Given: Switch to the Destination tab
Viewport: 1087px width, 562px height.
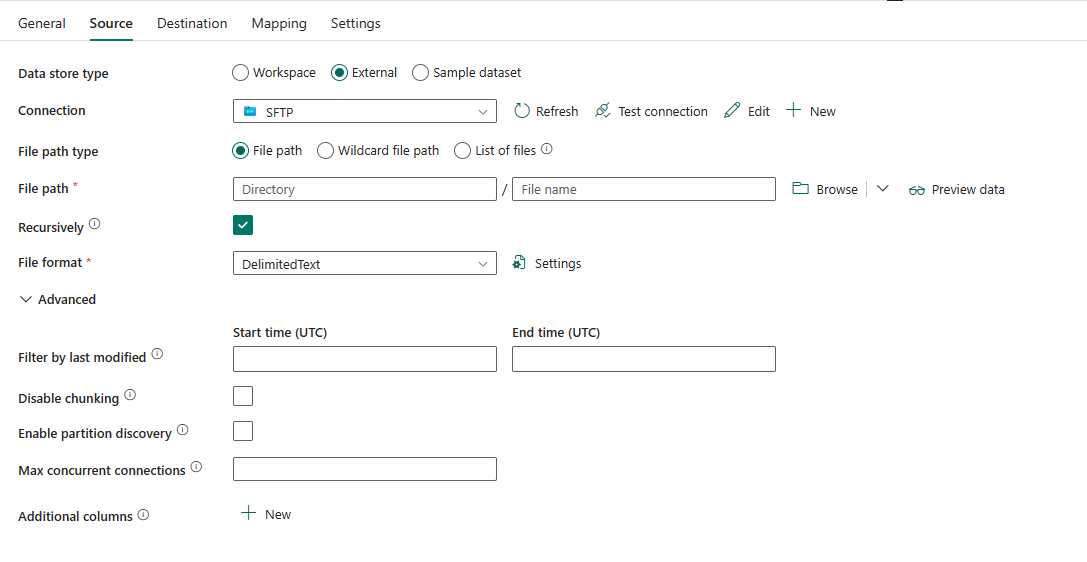Looking at the screenshot, I should (x=192, y=23).
